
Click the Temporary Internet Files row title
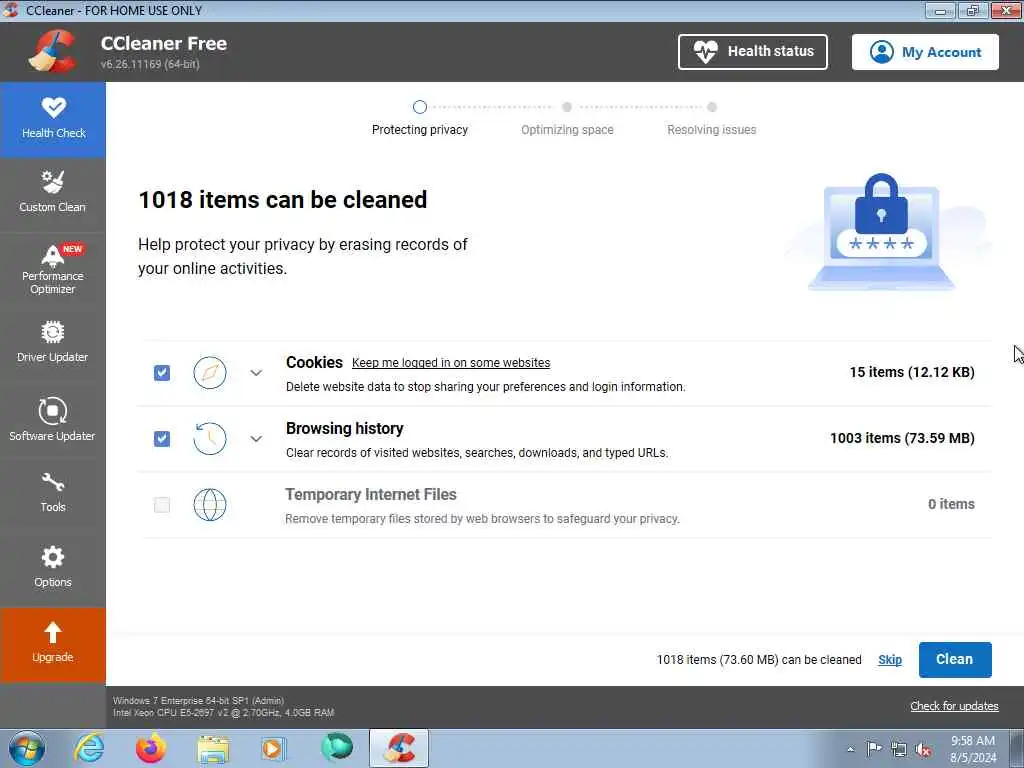coord(370,494)
